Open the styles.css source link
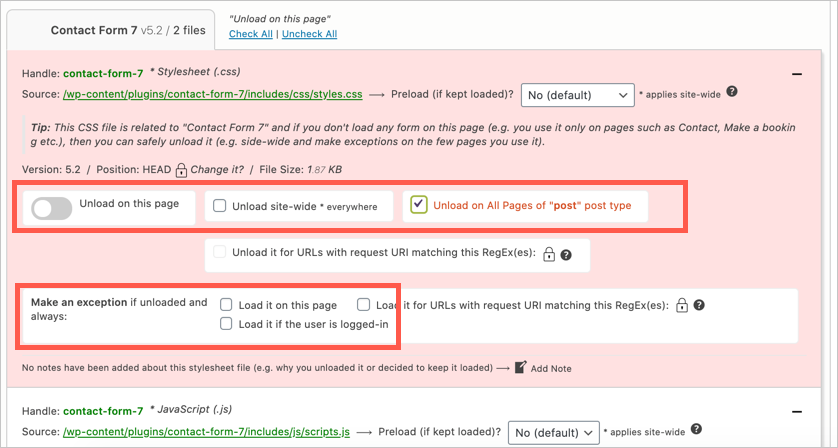The height and width of the screenshot is (448, 838). click(x=212, y=95)
